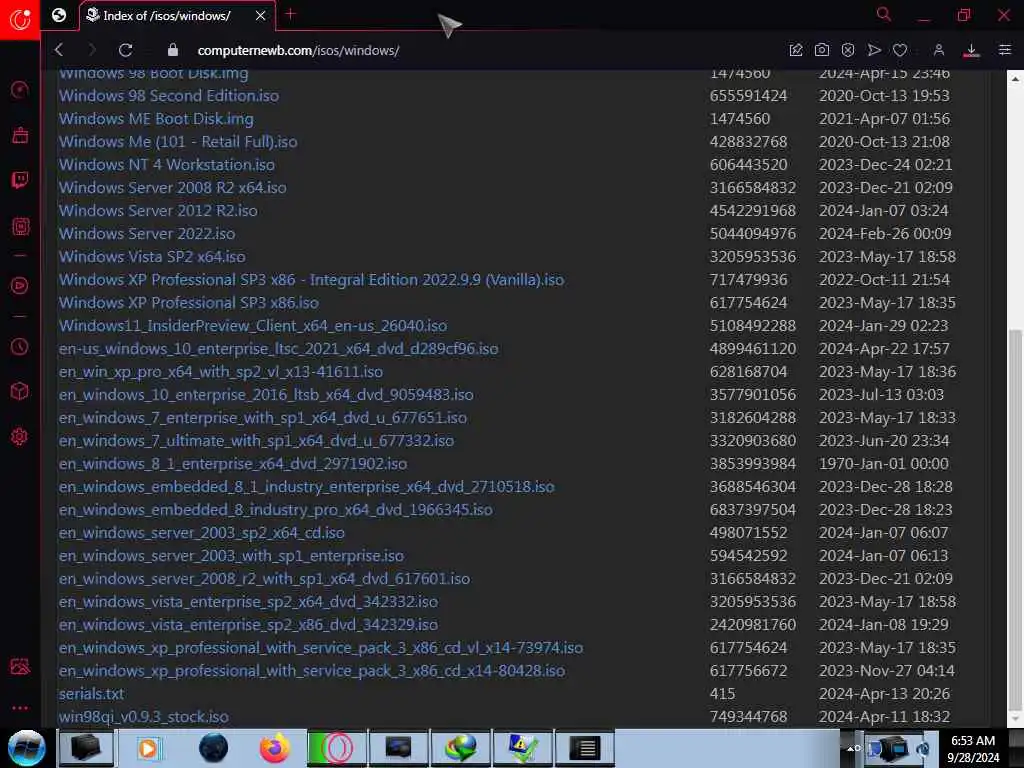The width and height of the screenshot is (1024, 768).
Task: Open the Windows Start orb button
Action: [26, 748]
